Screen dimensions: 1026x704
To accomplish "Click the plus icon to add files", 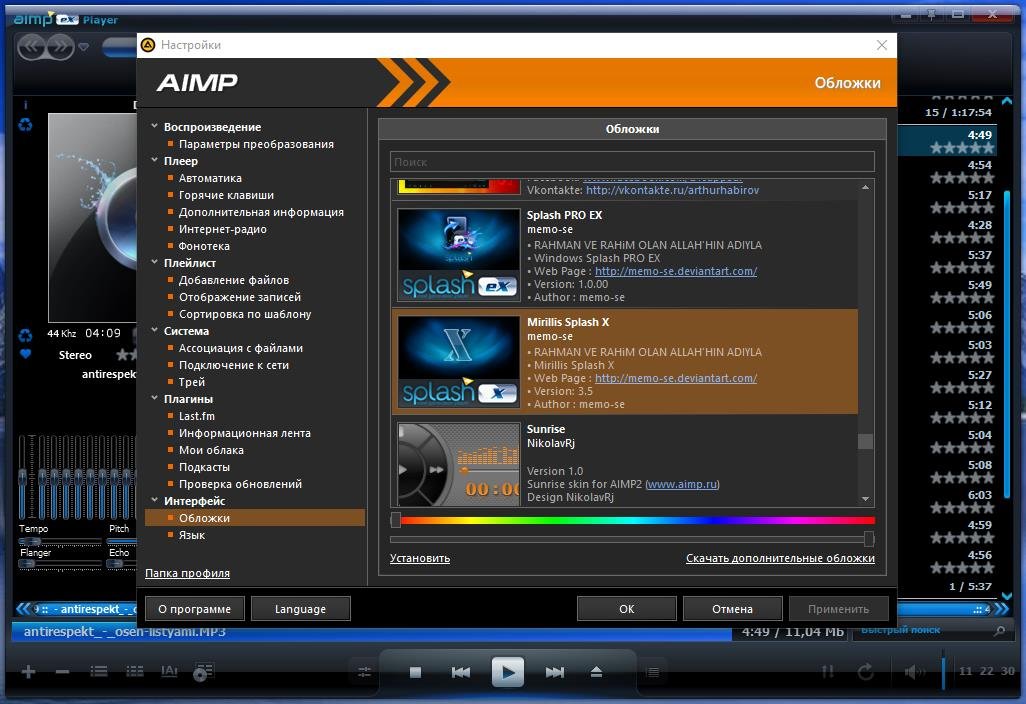I will click(28, 672).
